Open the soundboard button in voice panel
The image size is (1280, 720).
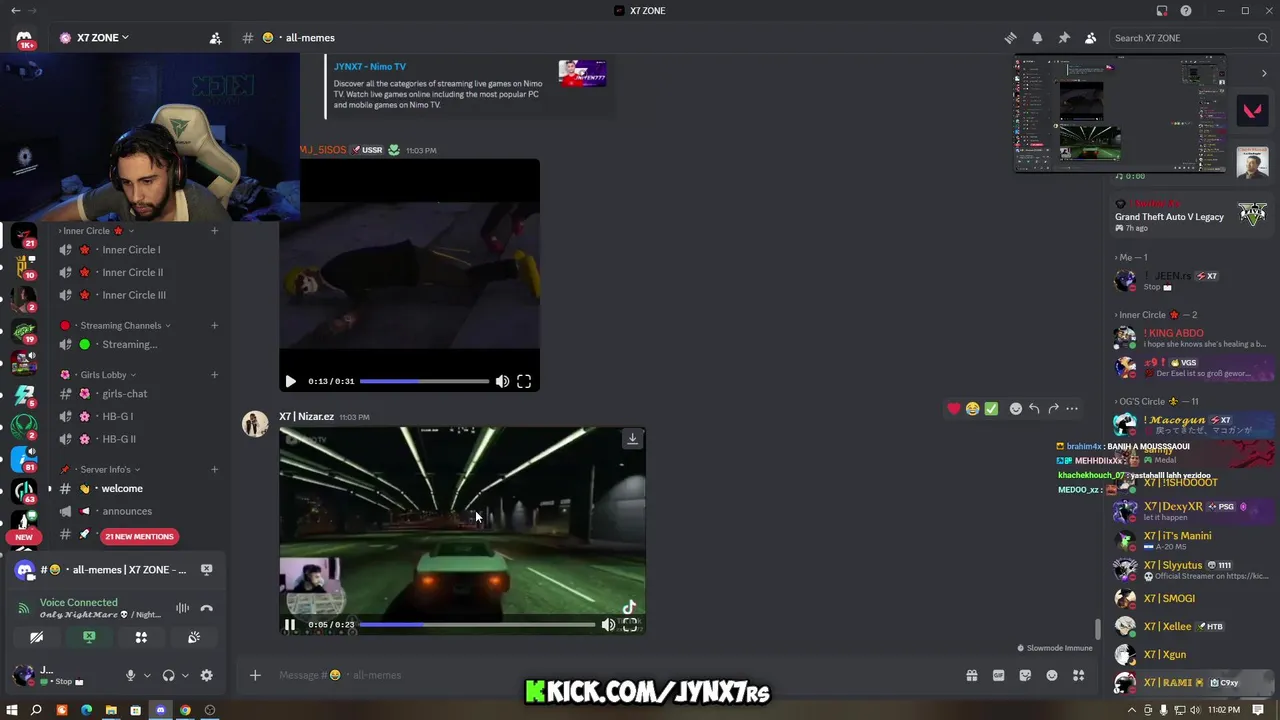point(194,637)
